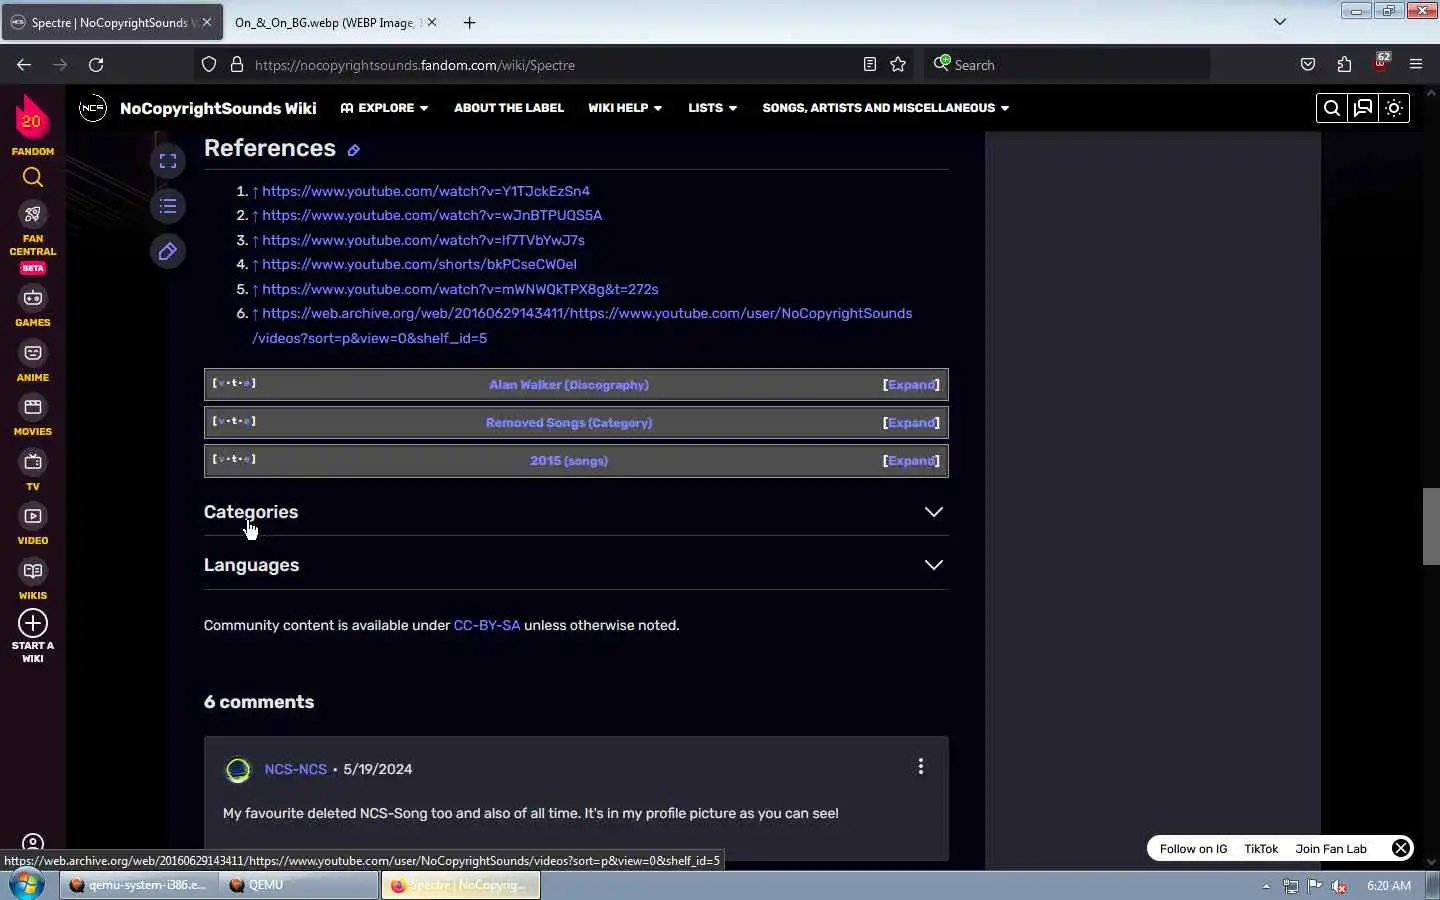
Task: Open the wiki discussions icon
Action: (1363, 108)
